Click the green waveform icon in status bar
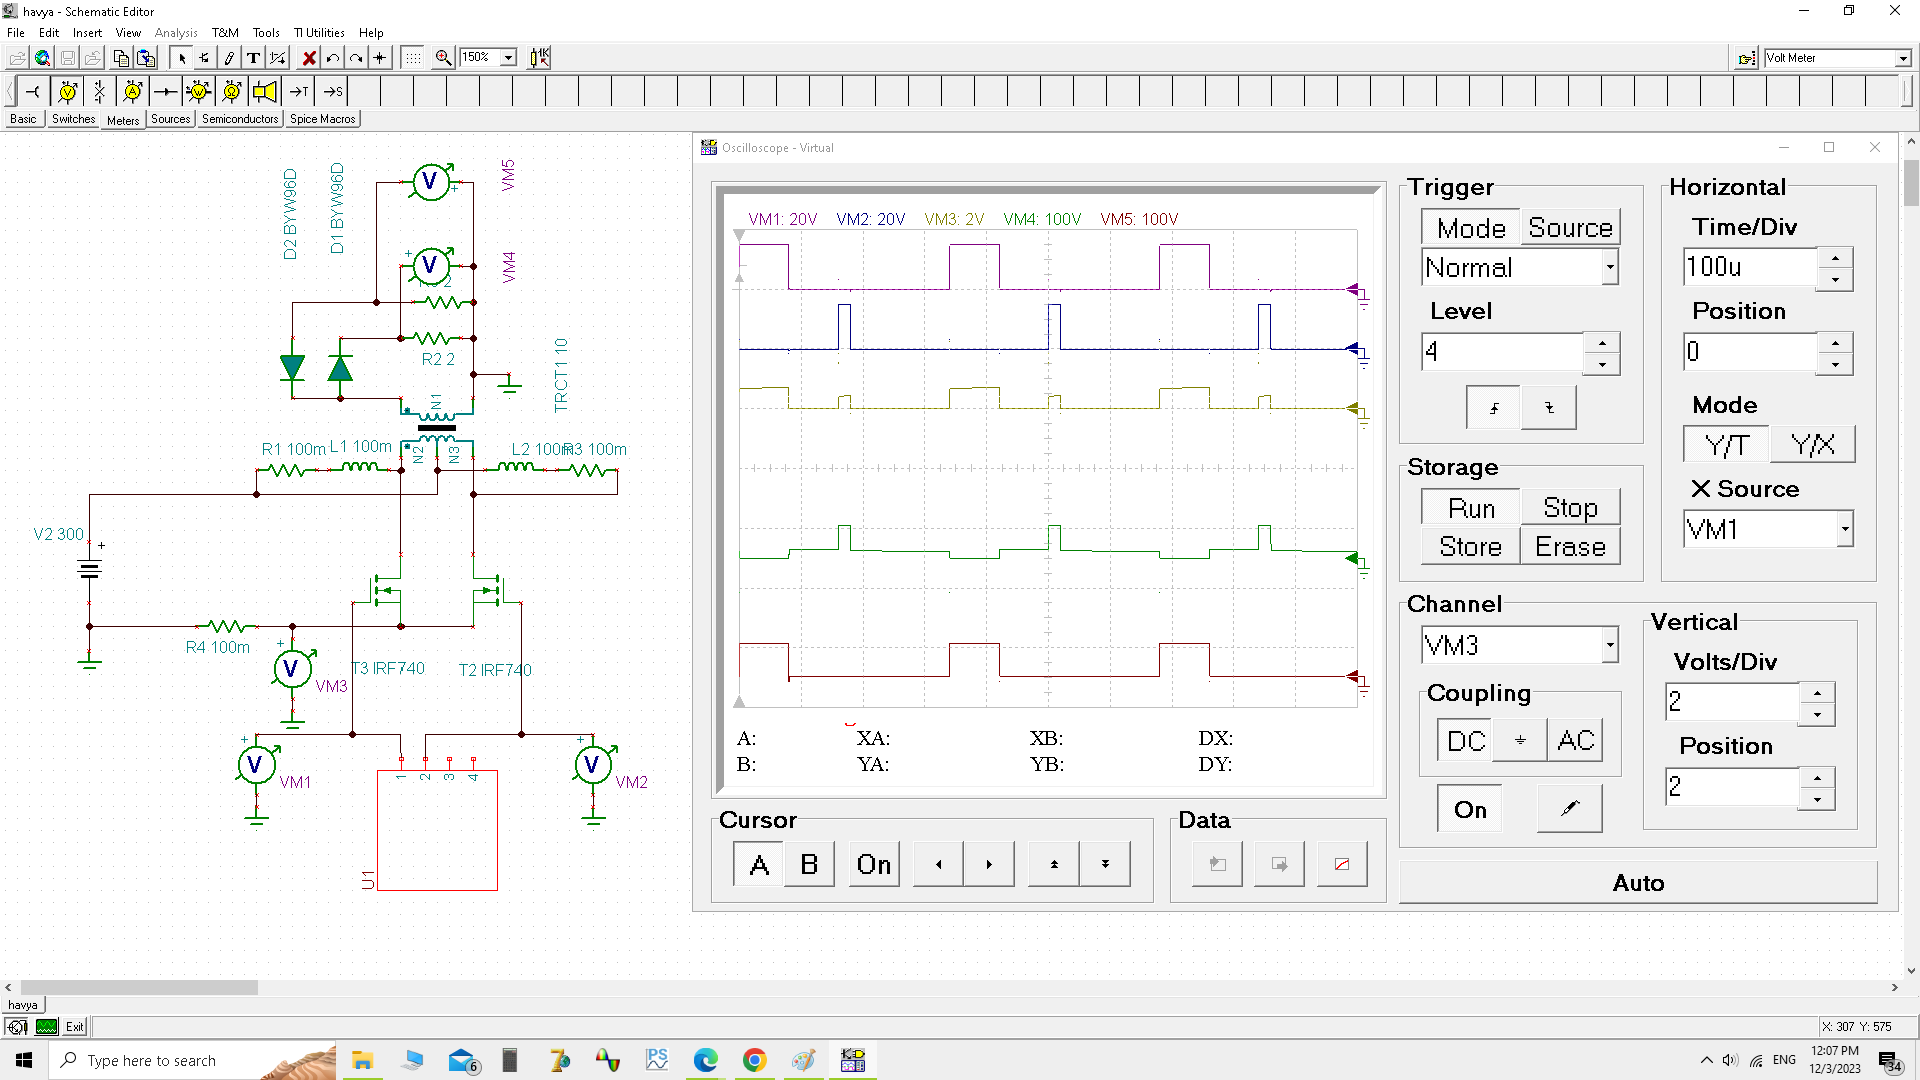Screen dimensions: 1920x1080 pos(47,1027)
